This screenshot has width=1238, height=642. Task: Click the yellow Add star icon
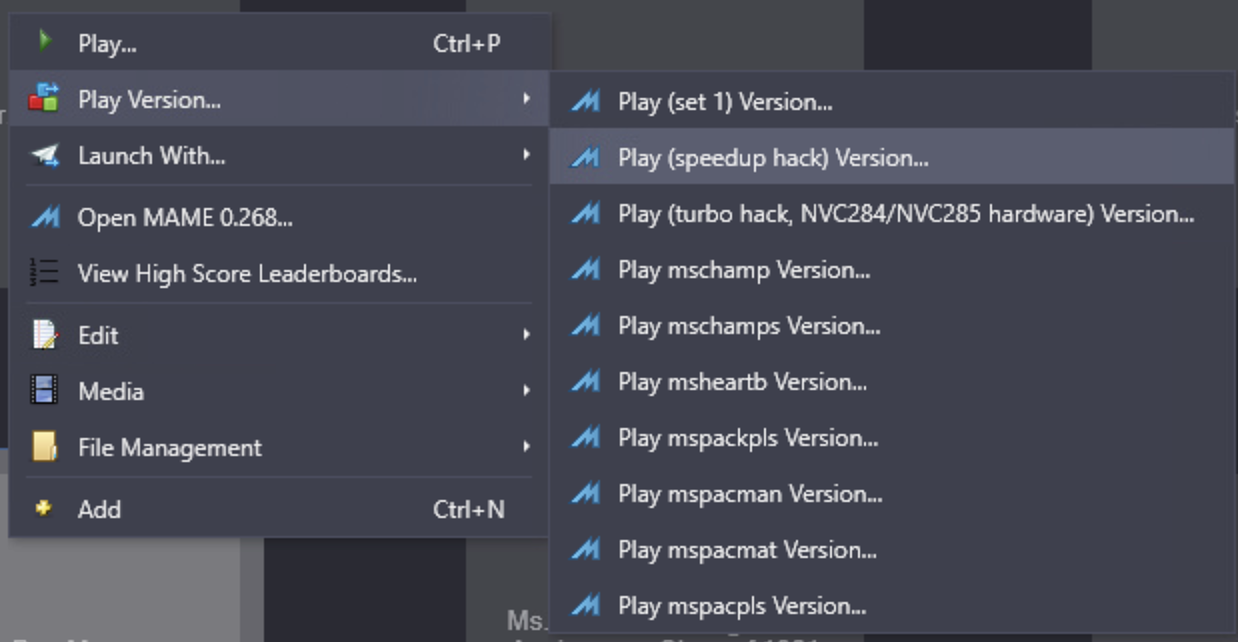click(44, 508)
